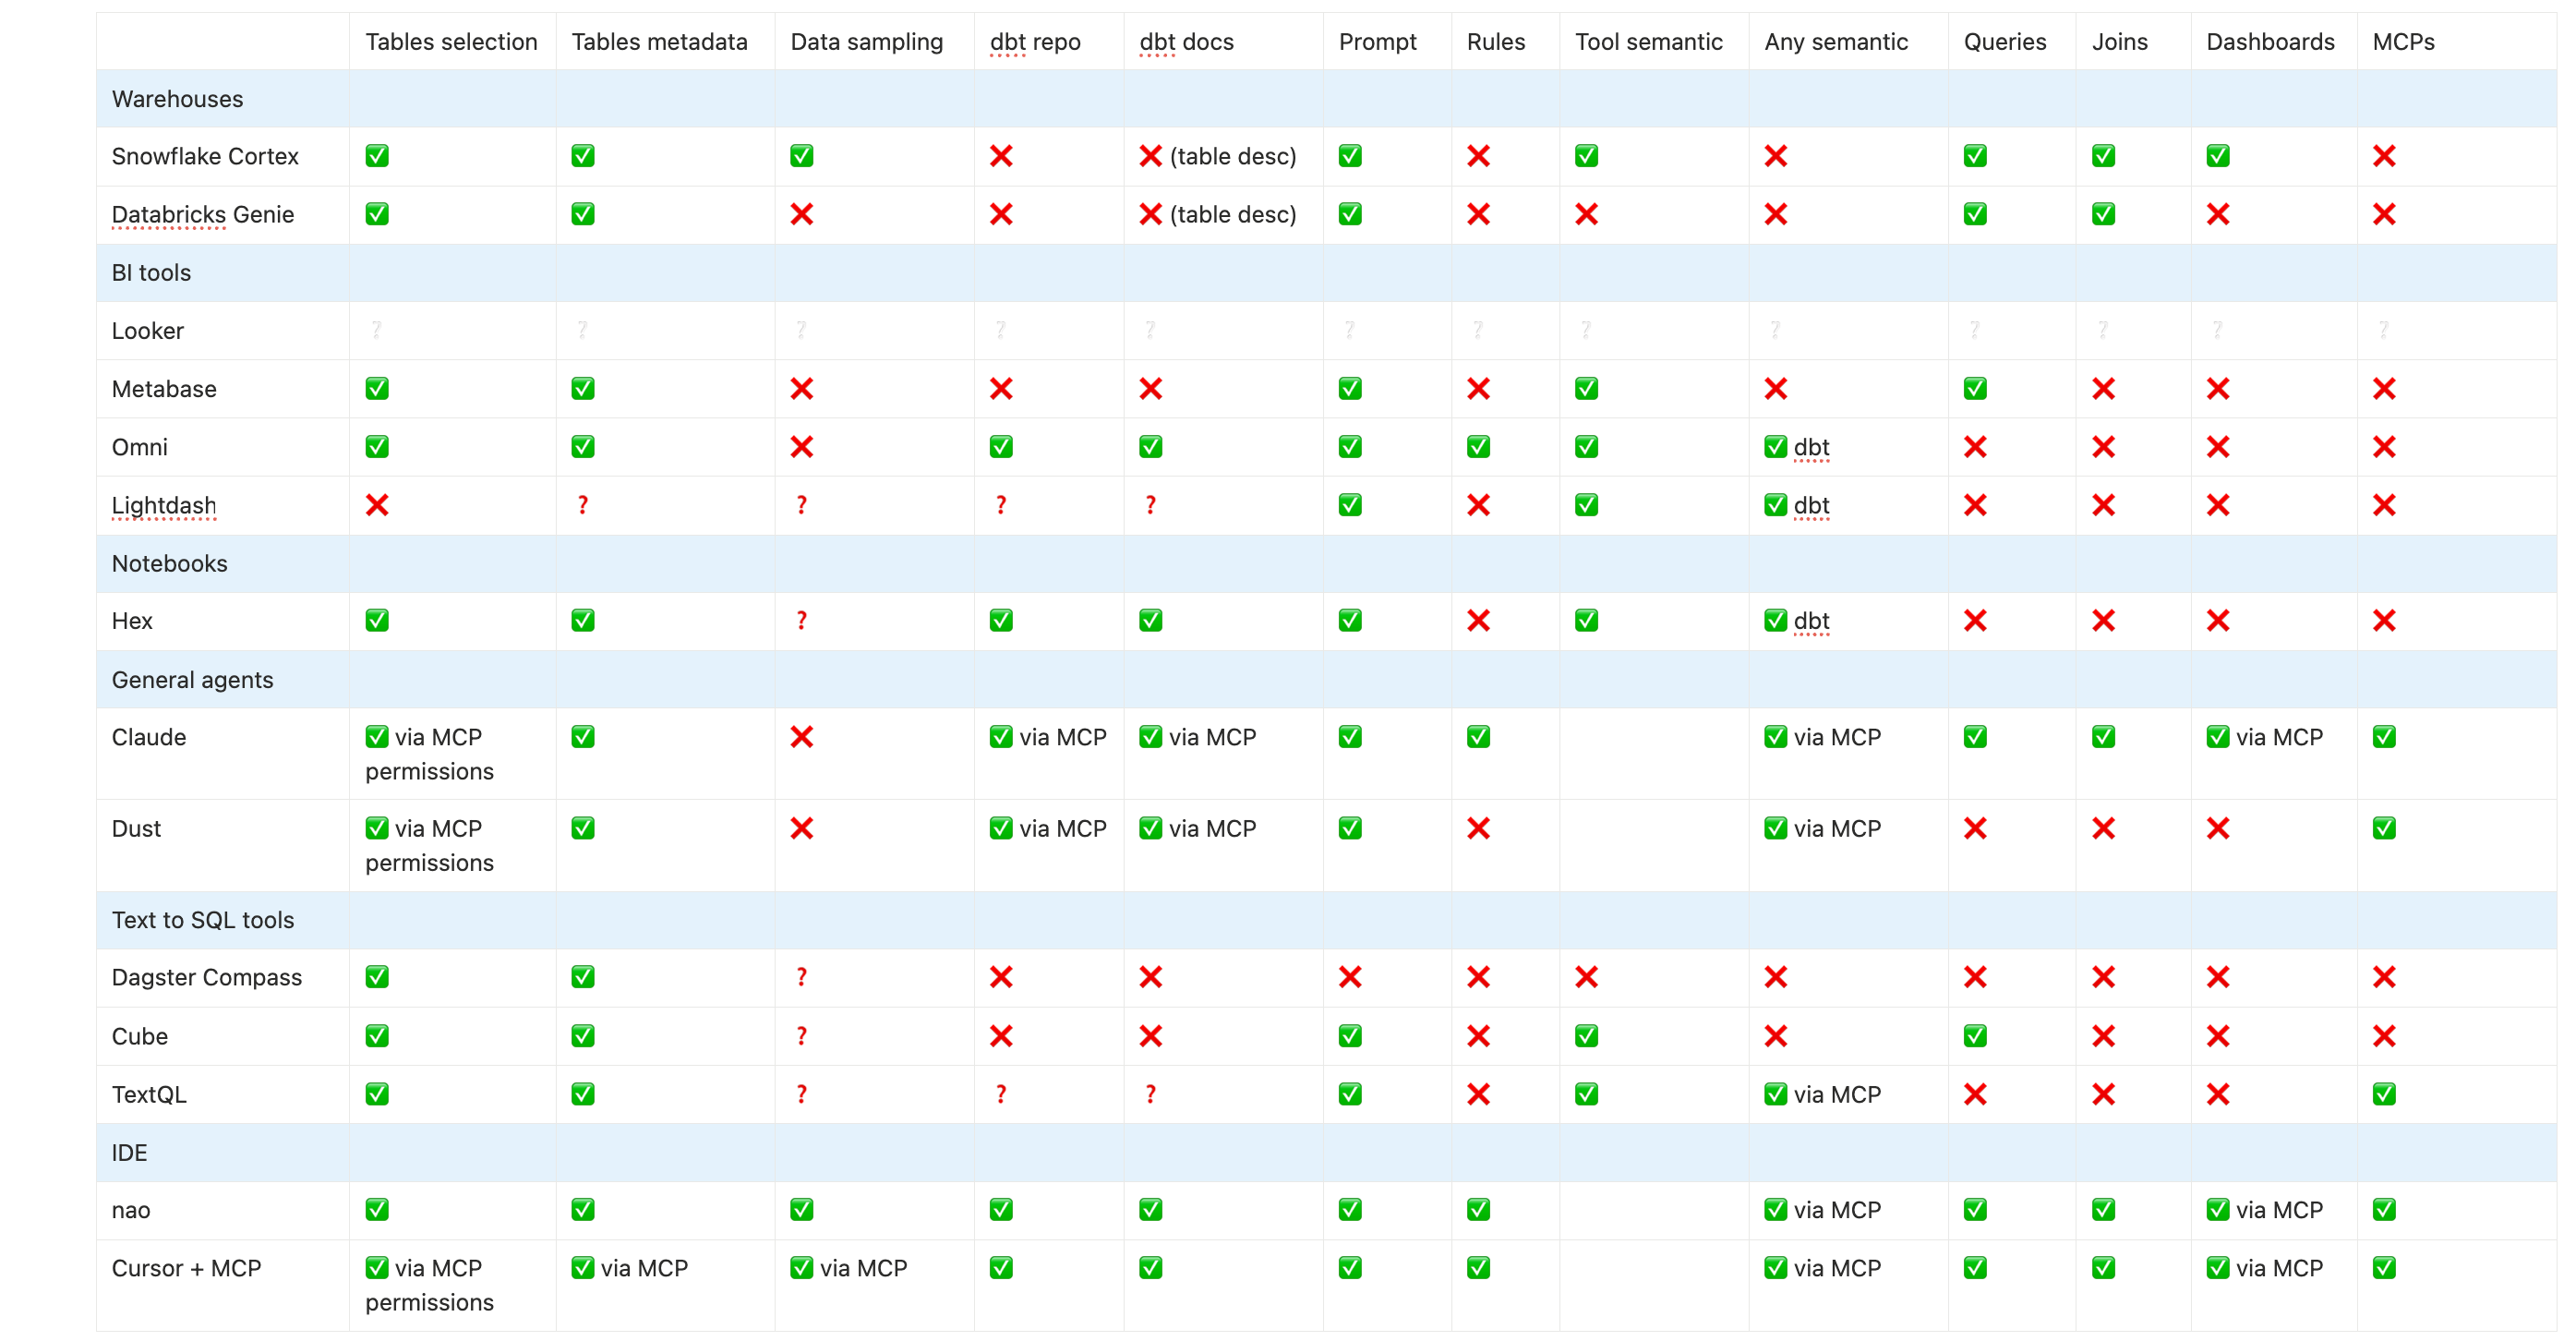
Task: Click the Databricks Genie row label
Action: (203, 214)
